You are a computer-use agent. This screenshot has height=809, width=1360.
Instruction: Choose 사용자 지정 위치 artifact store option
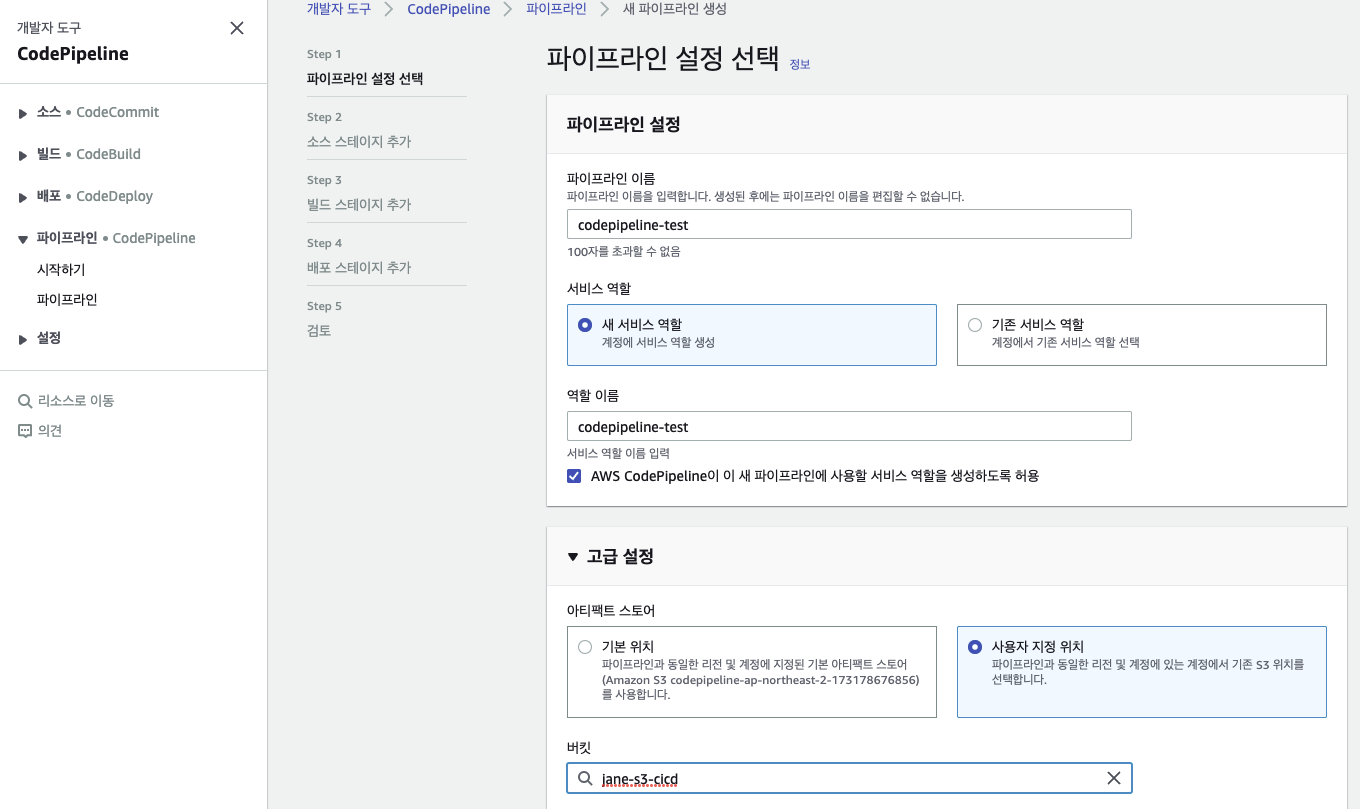pyautogui.click(x=975, y=647)
